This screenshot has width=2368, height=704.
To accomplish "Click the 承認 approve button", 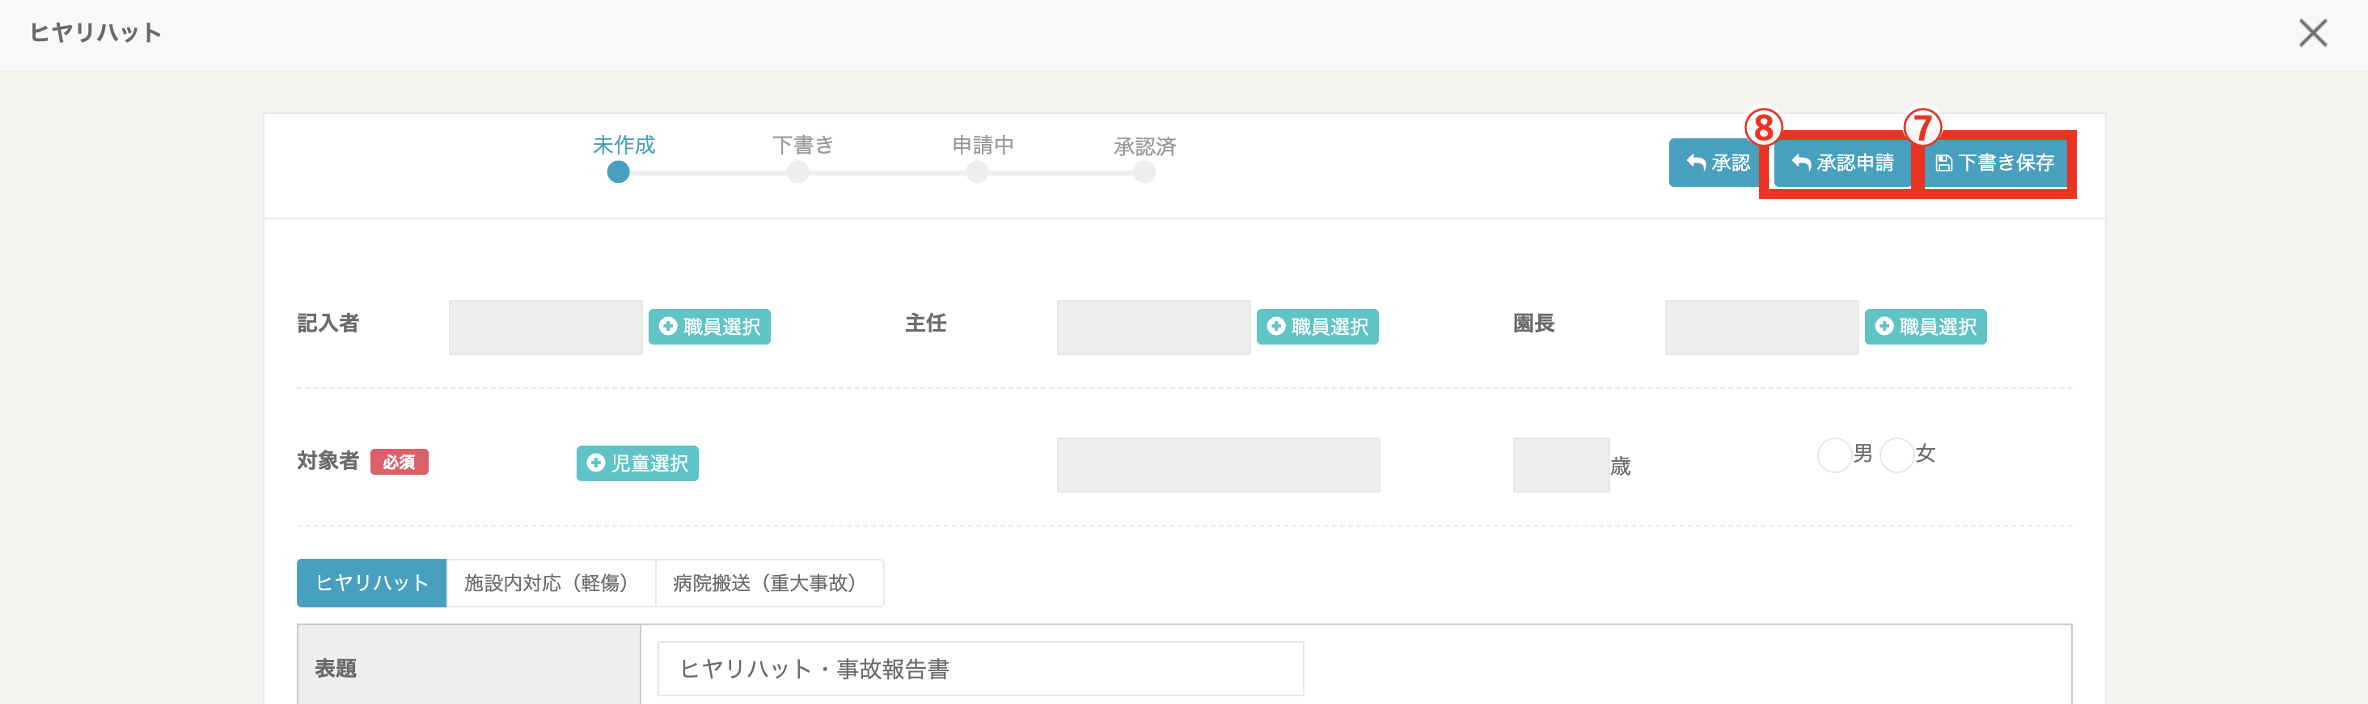I will point(1716,163).
